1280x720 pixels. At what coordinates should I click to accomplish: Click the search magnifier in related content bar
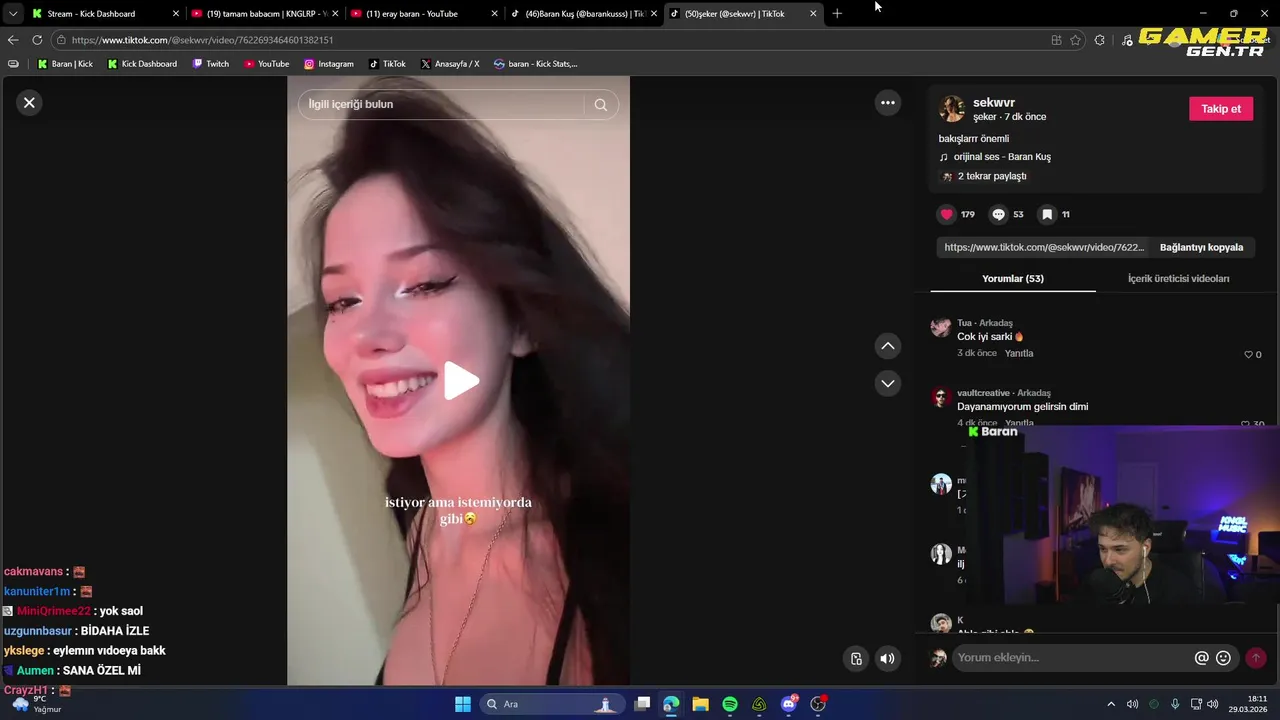601,104
